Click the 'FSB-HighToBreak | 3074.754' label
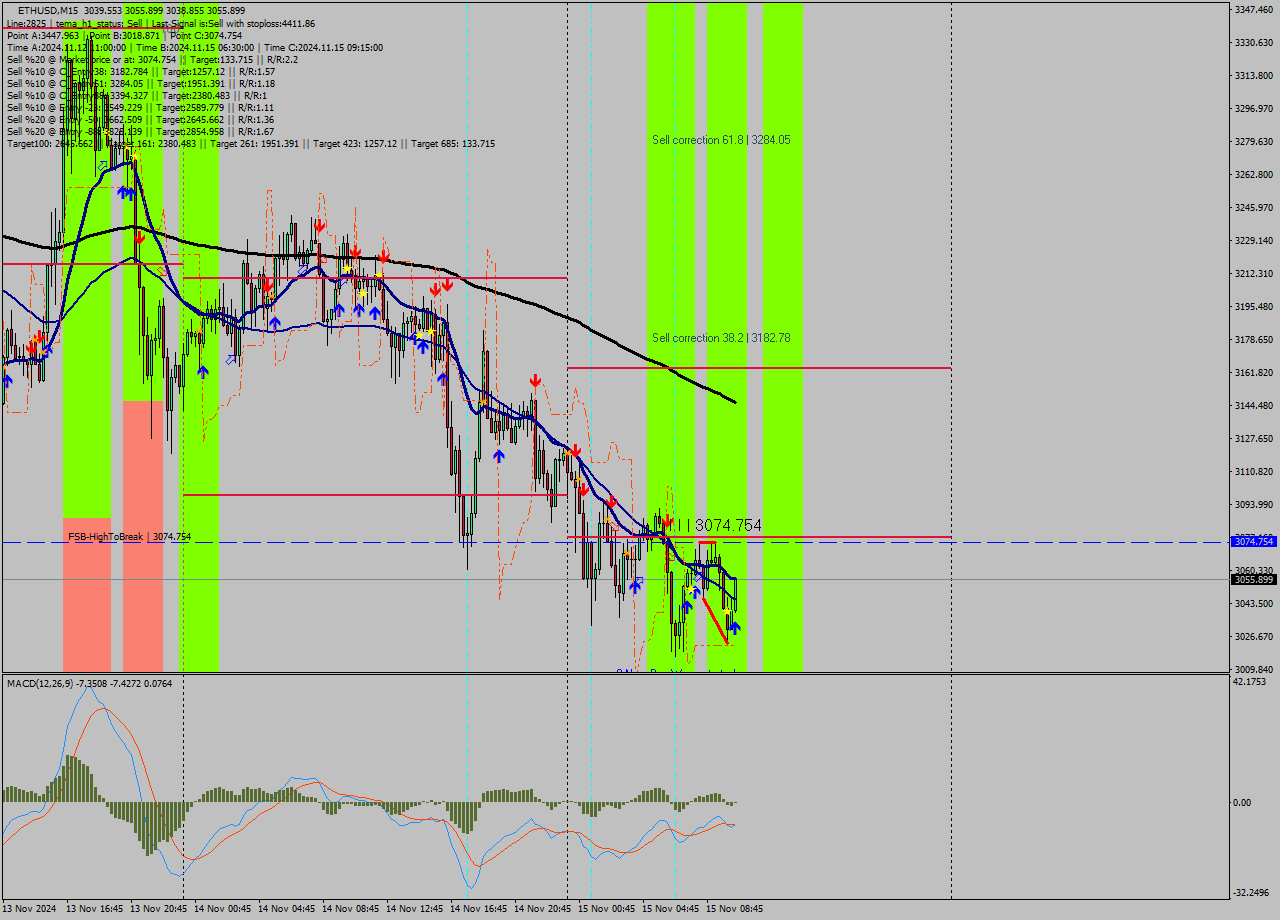Viewport: 1280px width, 920px height. pyautogui.click(x=129, y=537)
